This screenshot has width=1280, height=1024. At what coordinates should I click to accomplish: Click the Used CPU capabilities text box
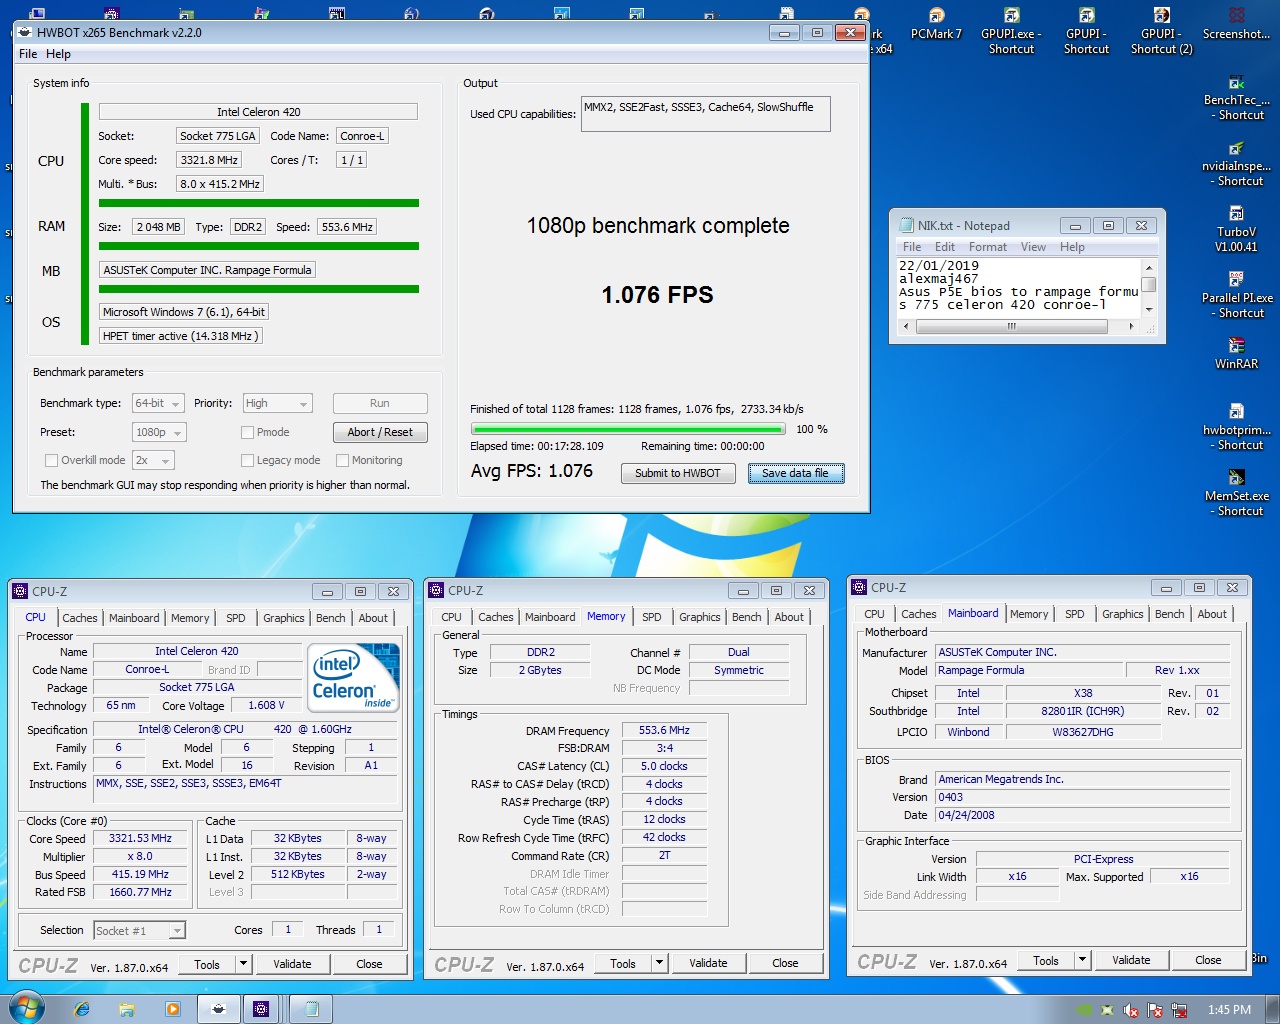pyautogui.click(x=705, y=114)
